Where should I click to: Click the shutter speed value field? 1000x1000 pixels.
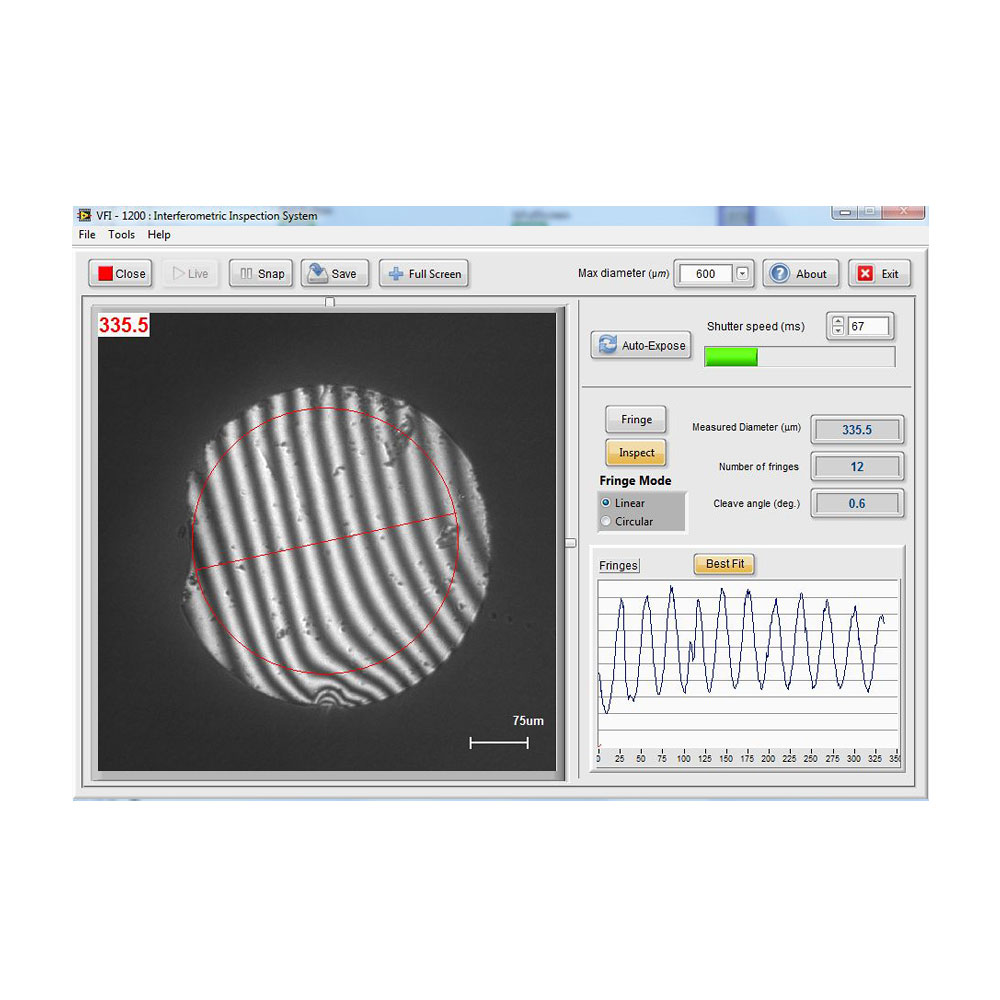pyautogui.click(x=868, y=326)
